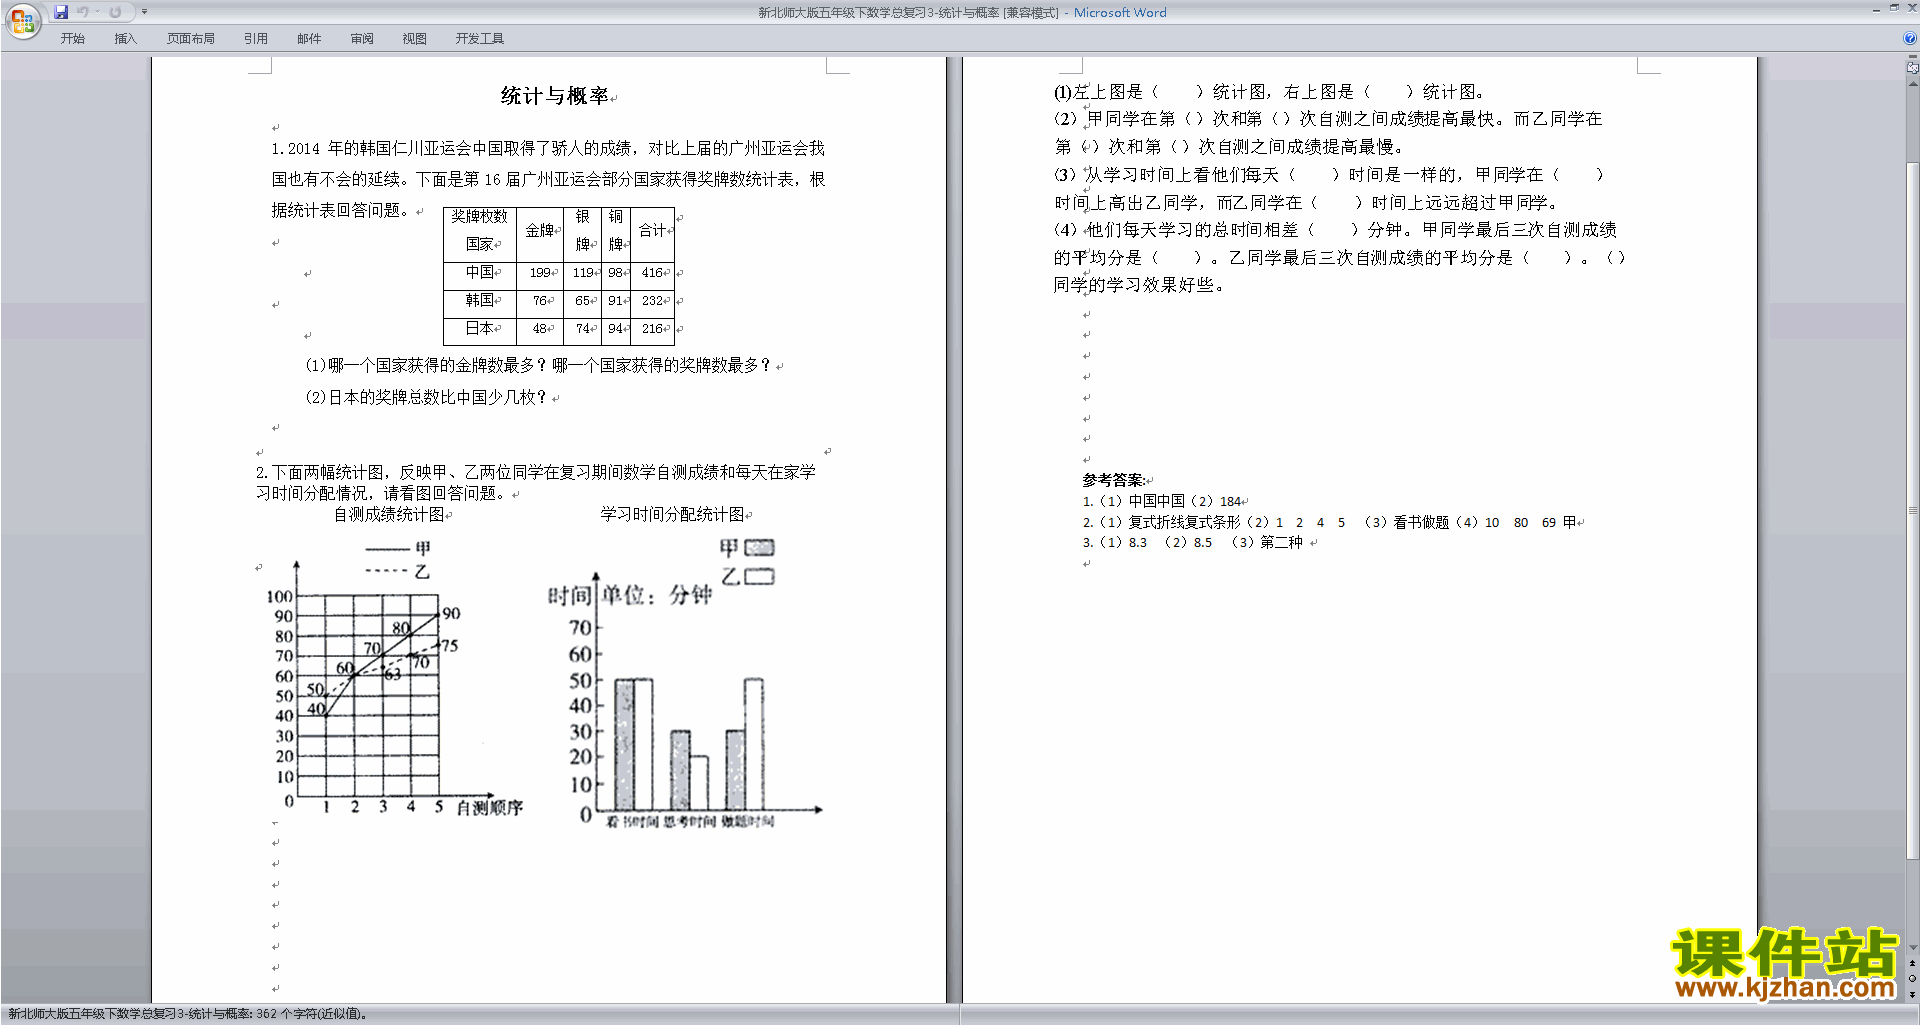Select the line chart image 自测成绩统计图
The width and height of the screenshot is (1920, 1025).
(x=395, y=678)
